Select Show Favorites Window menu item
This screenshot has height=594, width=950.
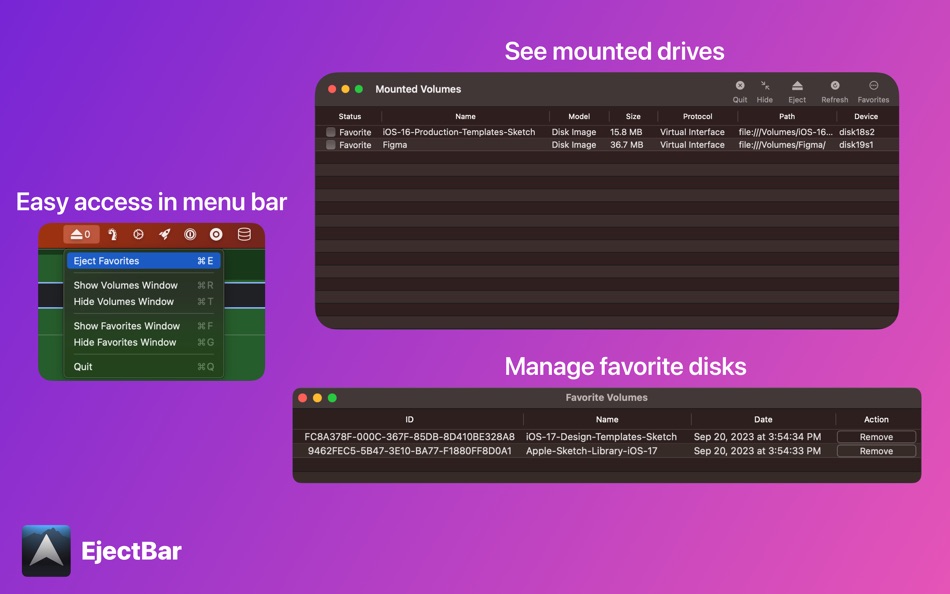point(144,325)
